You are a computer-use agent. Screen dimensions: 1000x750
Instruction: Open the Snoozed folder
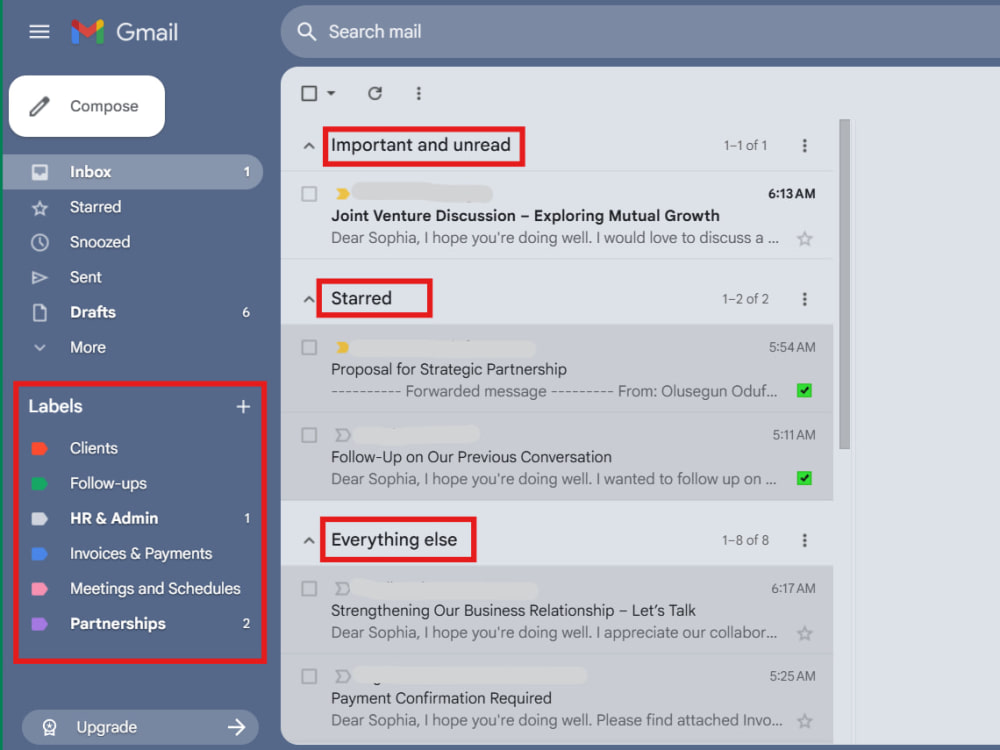point(133,242)
